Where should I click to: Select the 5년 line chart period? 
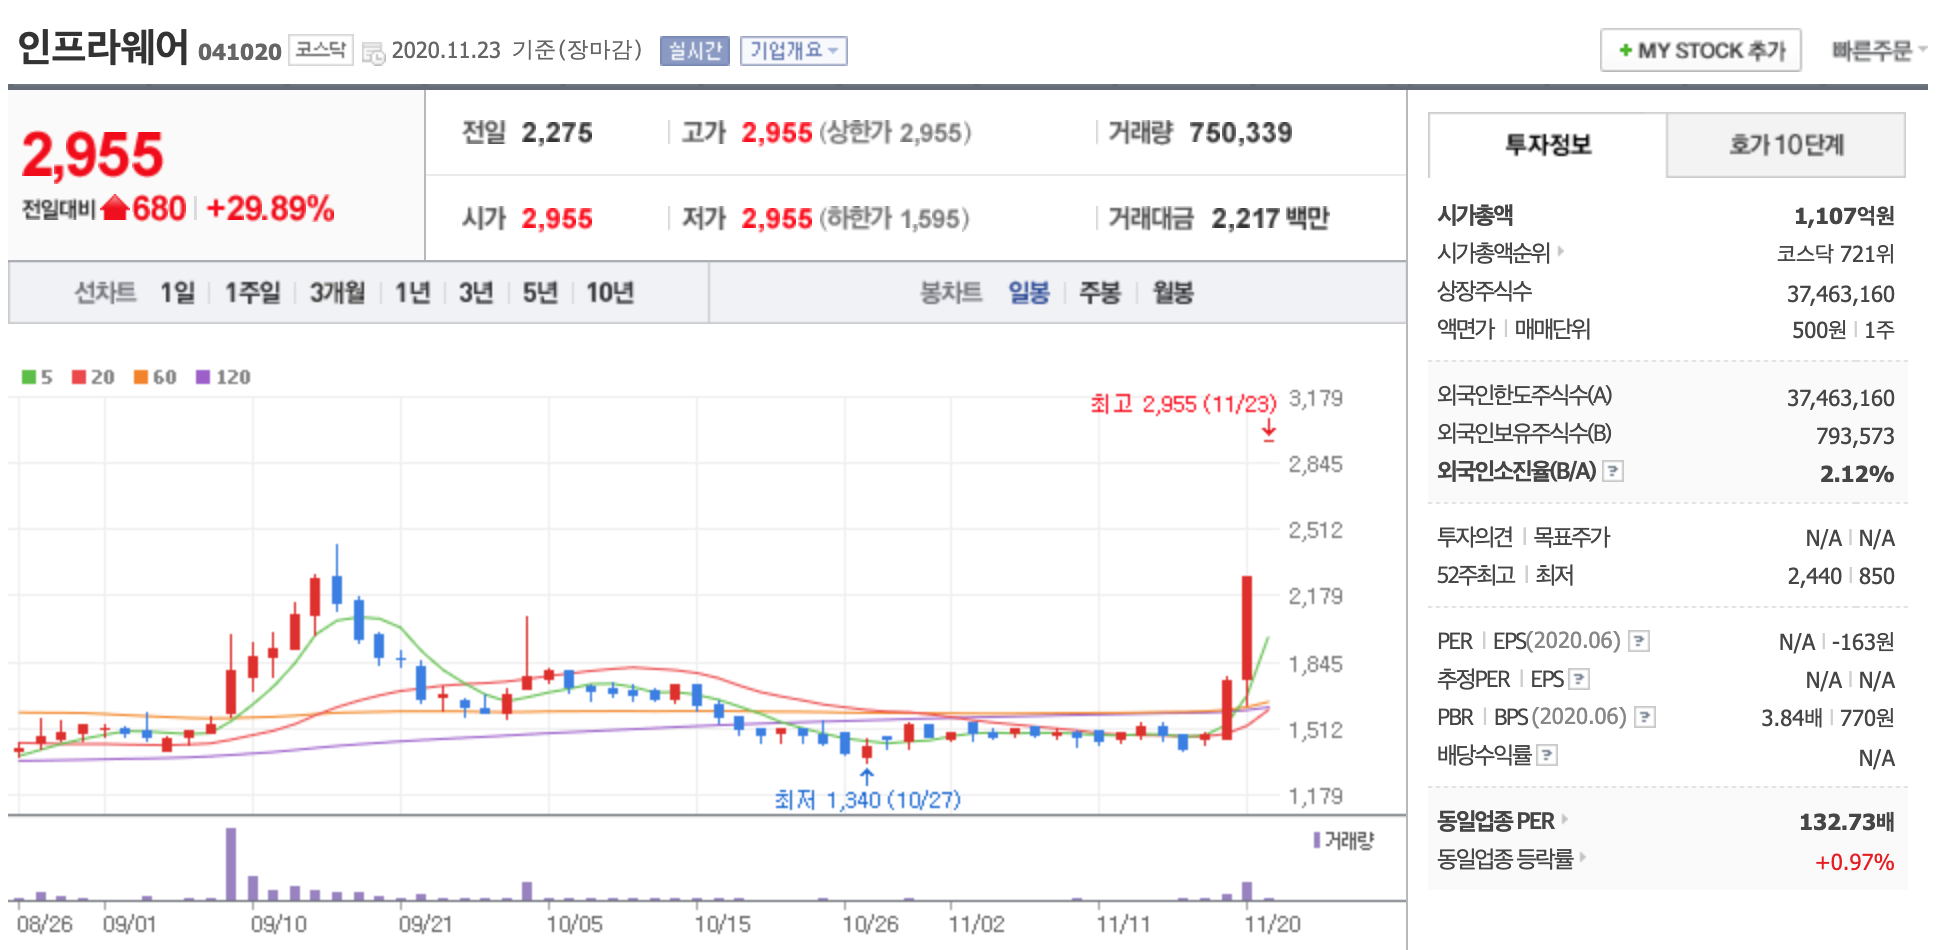[x=540, y=293]
